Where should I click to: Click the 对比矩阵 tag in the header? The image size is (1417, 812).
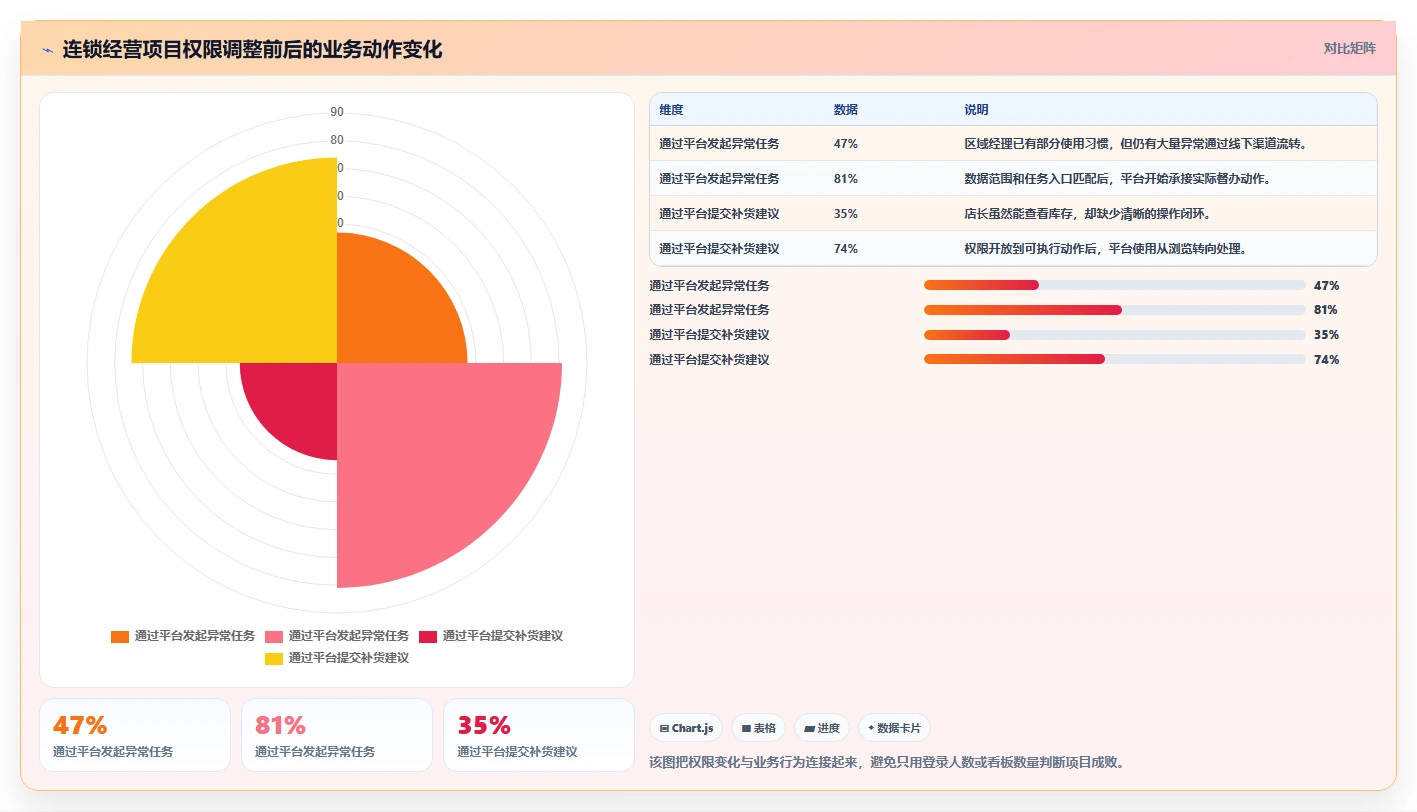click(x=1349, y=48)
